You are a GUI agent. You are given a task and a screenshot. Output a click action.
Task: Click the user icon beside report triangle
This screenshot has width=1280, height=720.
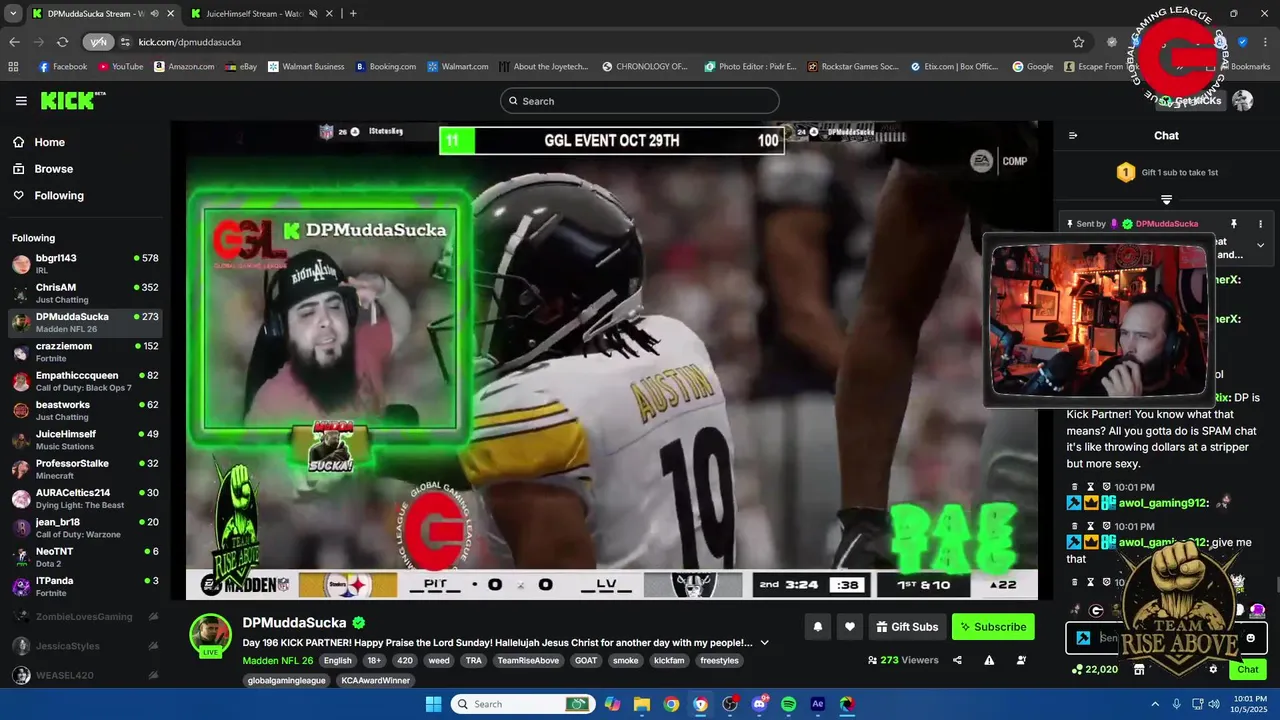coord(1021,660)
